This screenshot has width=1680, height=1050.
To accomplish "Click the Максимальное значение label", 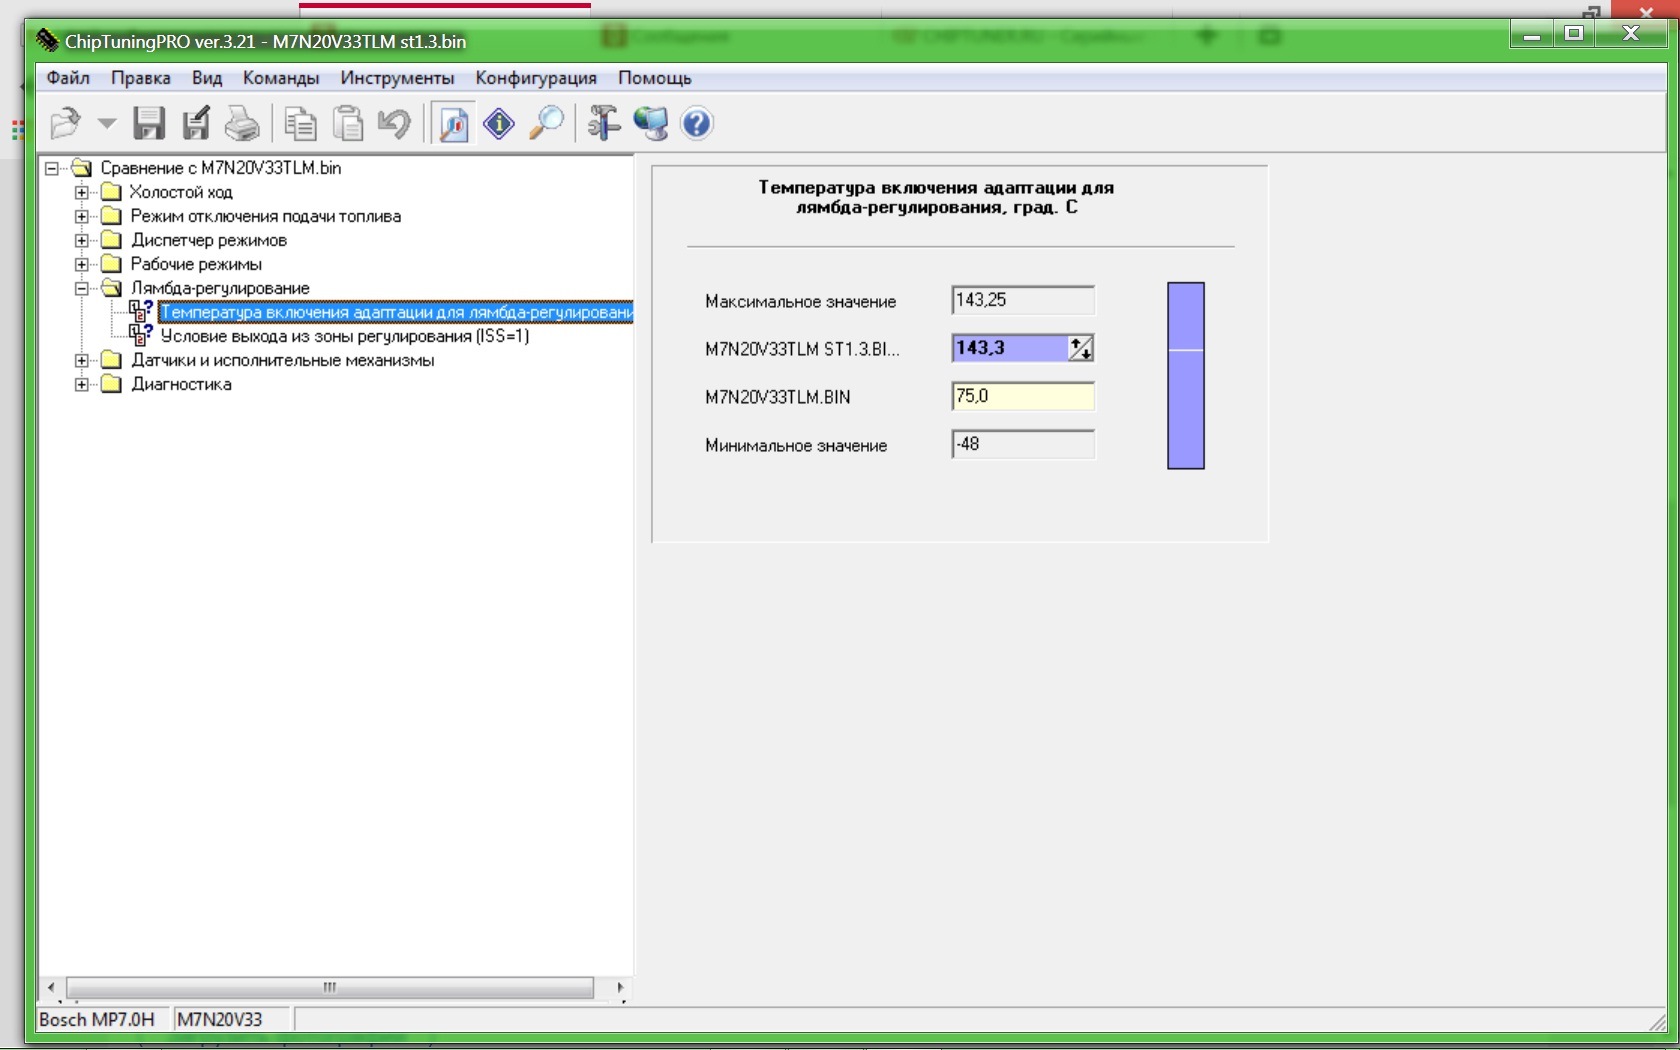I will 801,301.
